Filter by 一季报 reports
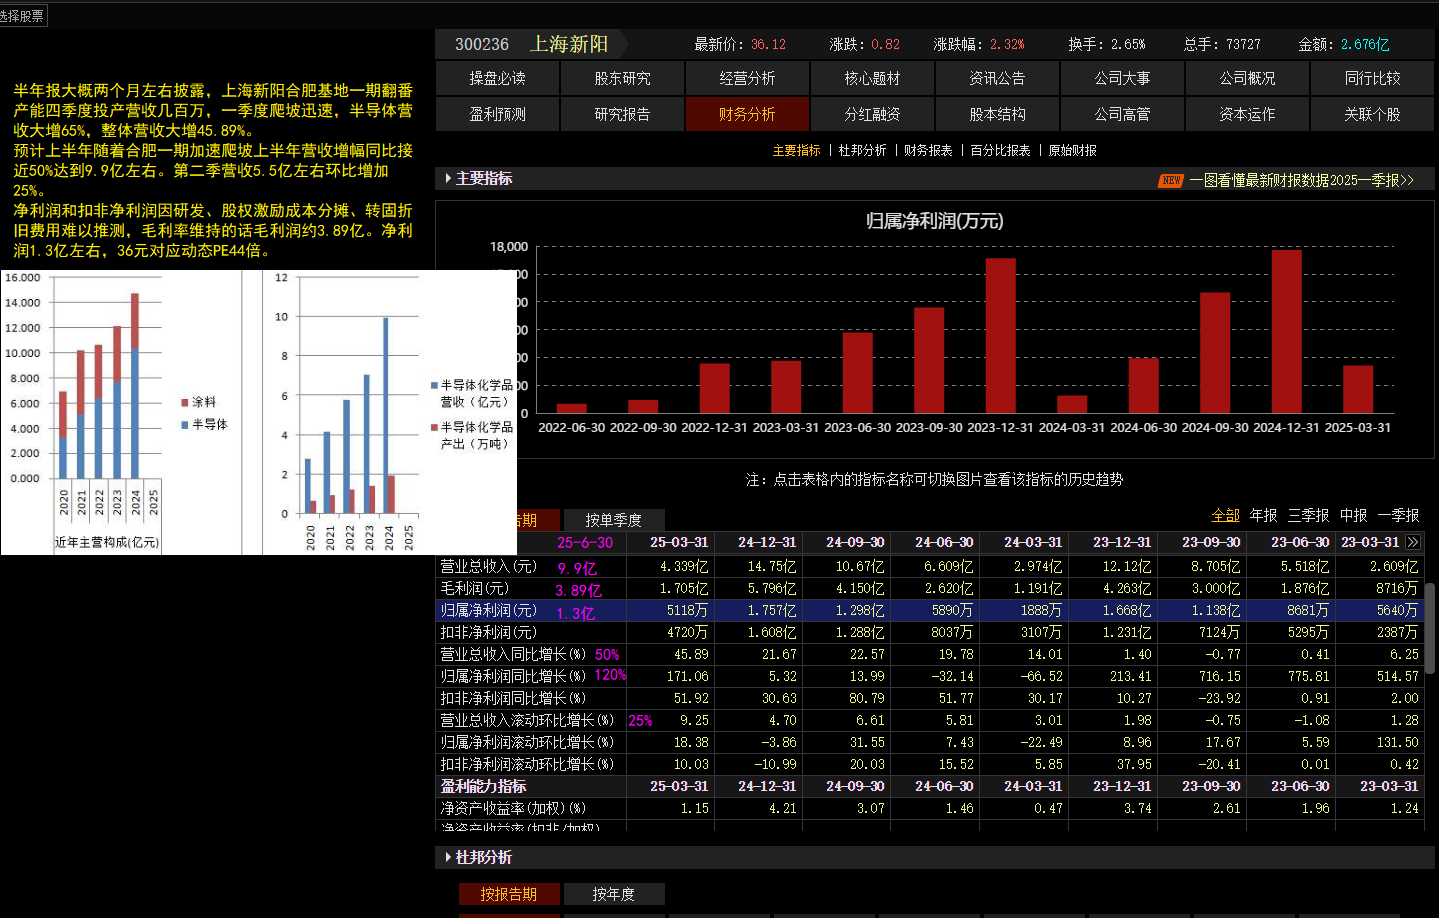The width and height of the screenshot is (1439, 918). [1398, 515]
